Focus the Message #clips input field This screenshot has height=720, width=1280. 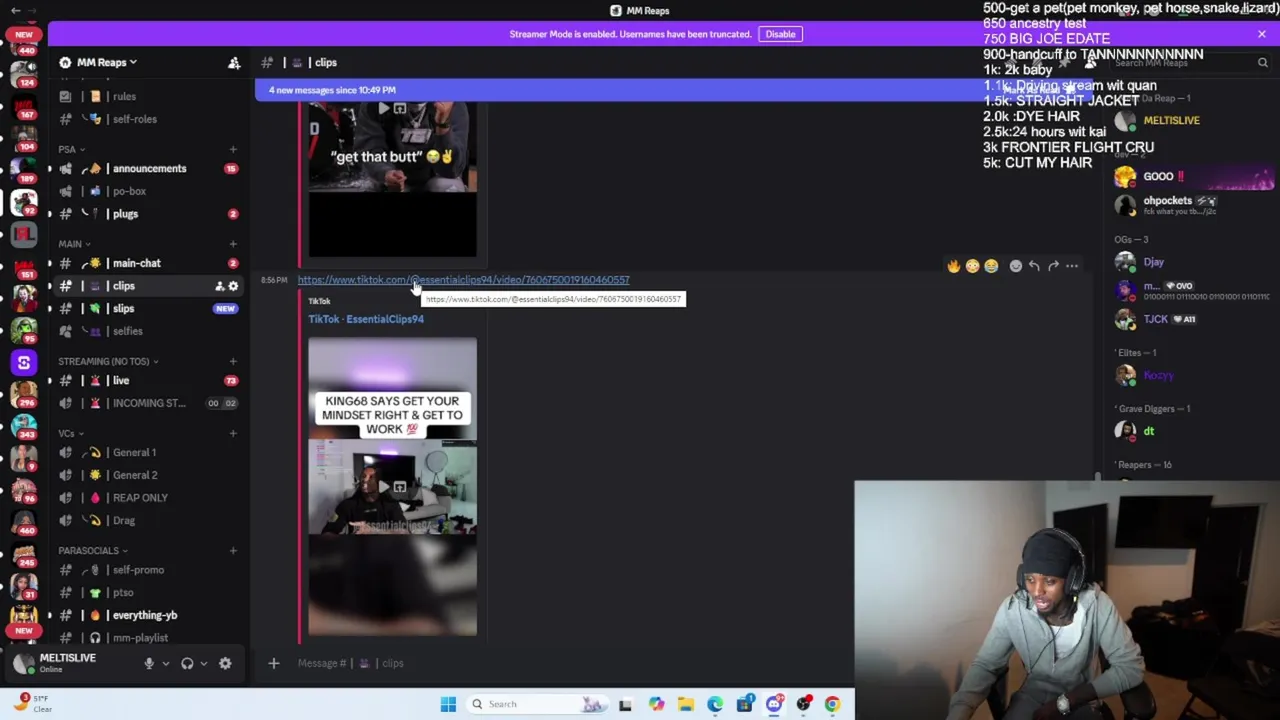pyautogui.click(x=560, y=663)
